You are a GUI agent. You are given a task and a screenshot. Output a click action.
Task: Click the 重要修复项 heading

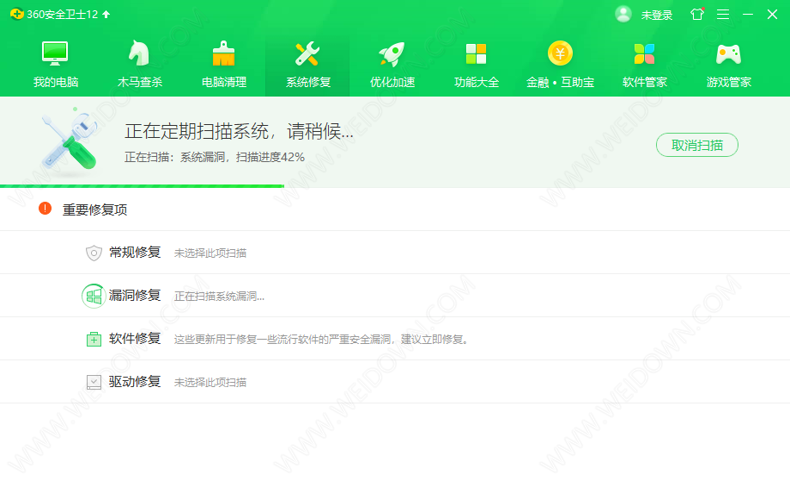click(x=95, y=210)
